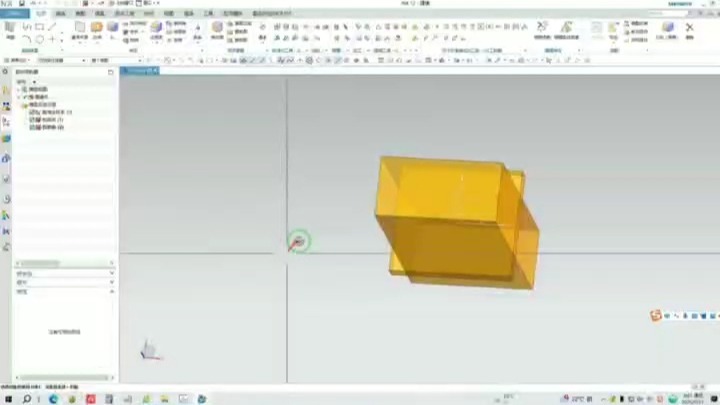Open Microsoft Edge from taskbar
Viewport: 720px width, 405px height.
tap(53, 399)
